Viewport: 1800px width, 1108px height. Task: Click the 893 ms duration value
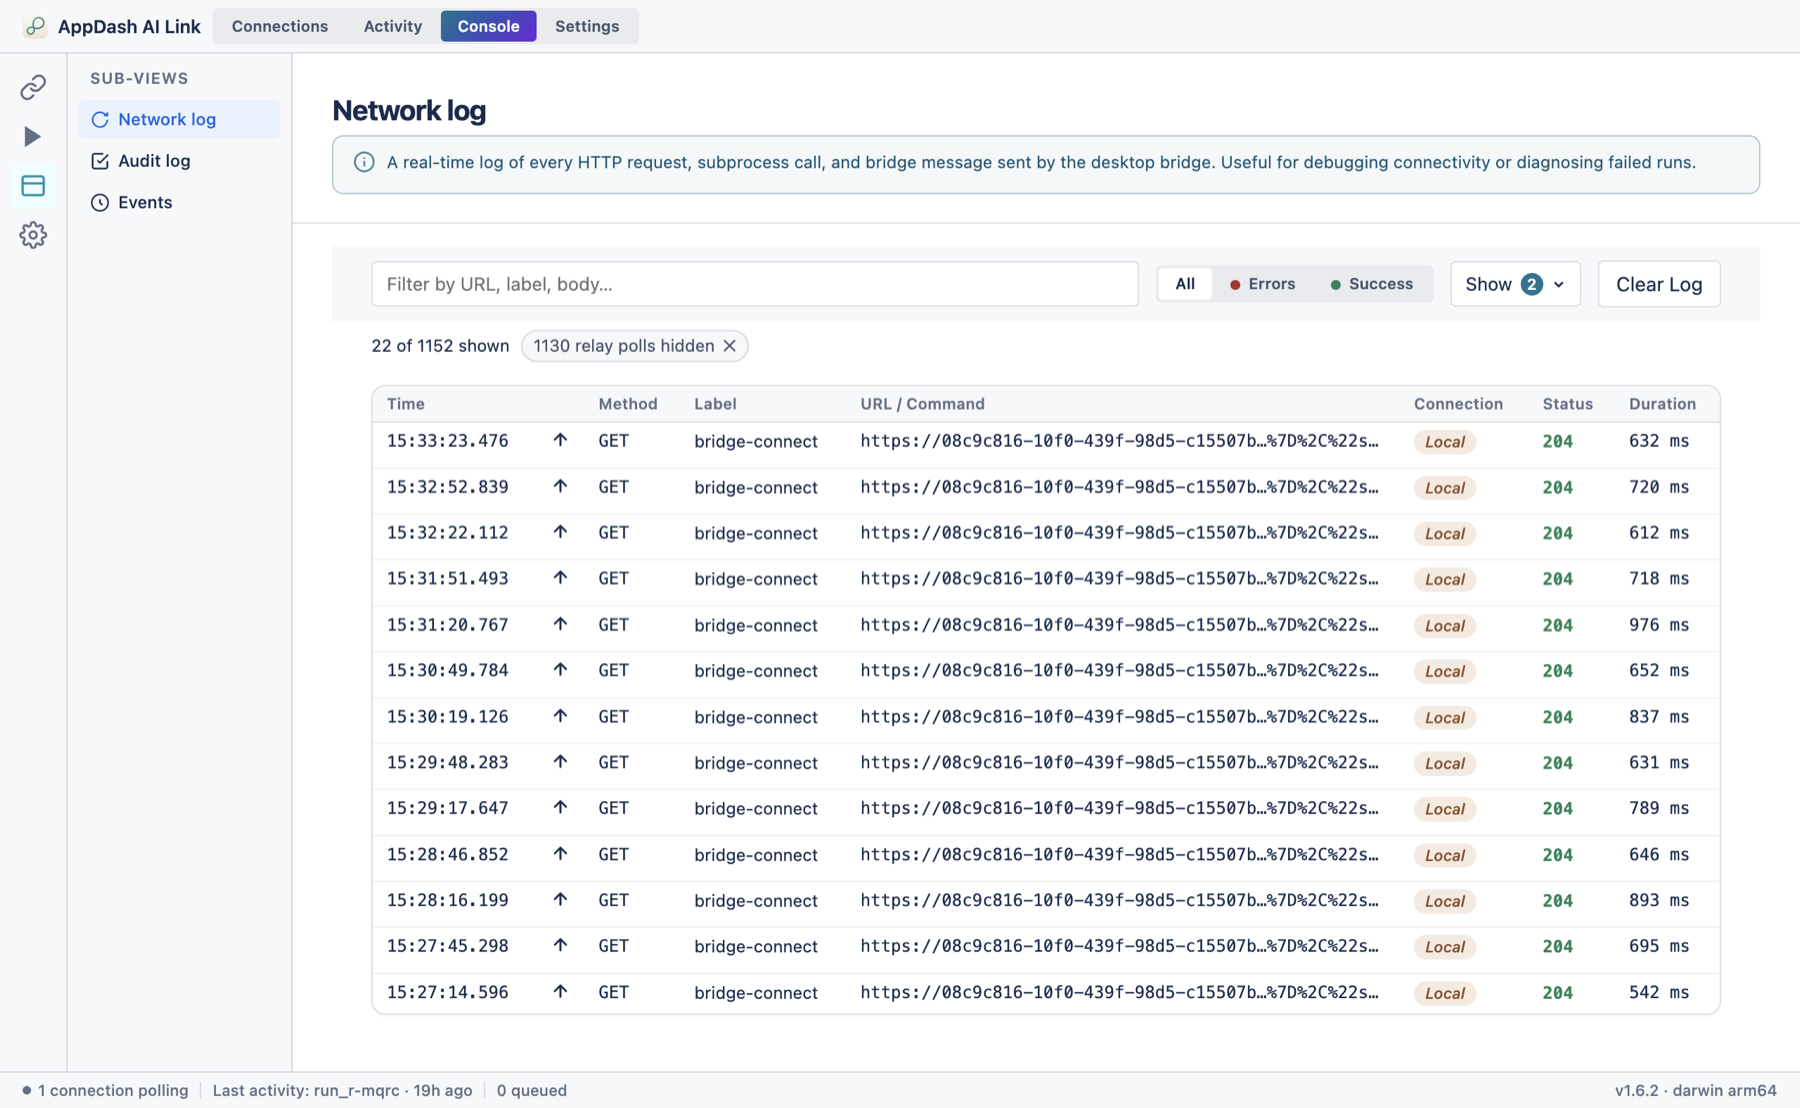click(1659, 900)
